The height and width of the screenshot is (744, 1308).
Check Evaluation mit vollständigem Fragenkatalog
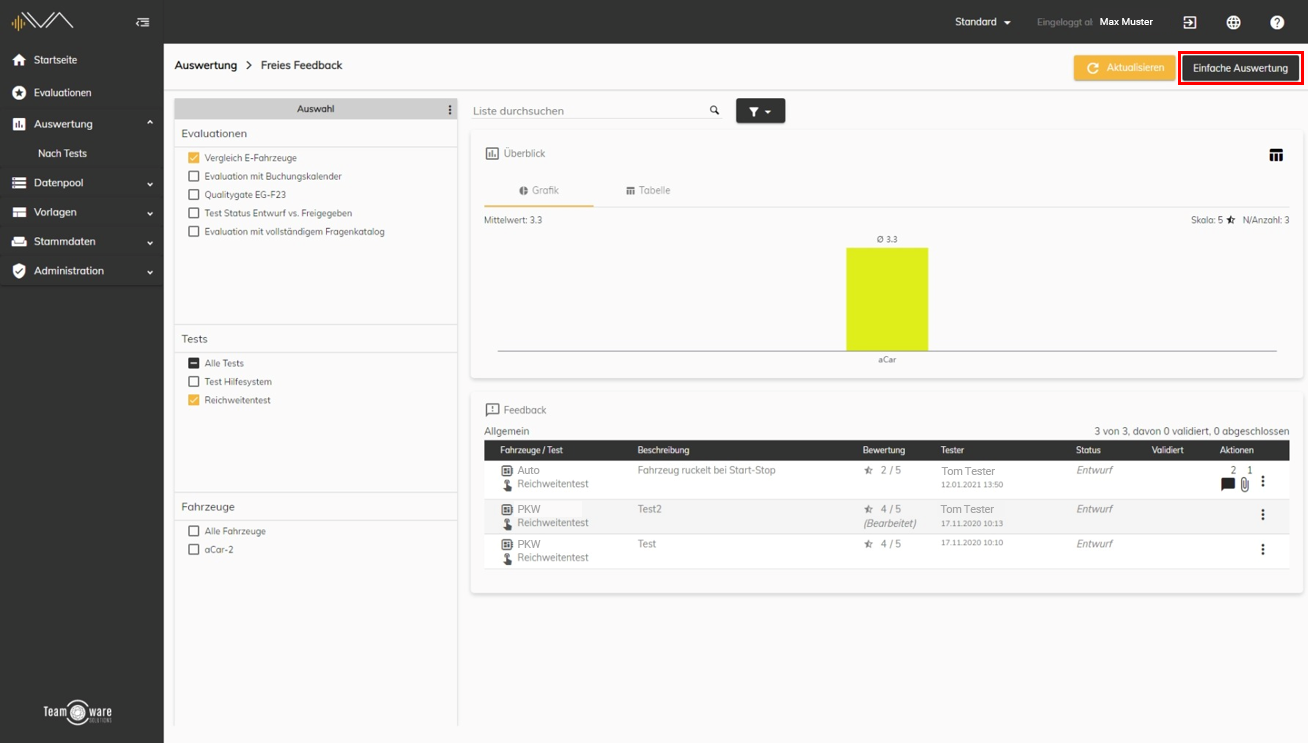click(x=194, y=231)
